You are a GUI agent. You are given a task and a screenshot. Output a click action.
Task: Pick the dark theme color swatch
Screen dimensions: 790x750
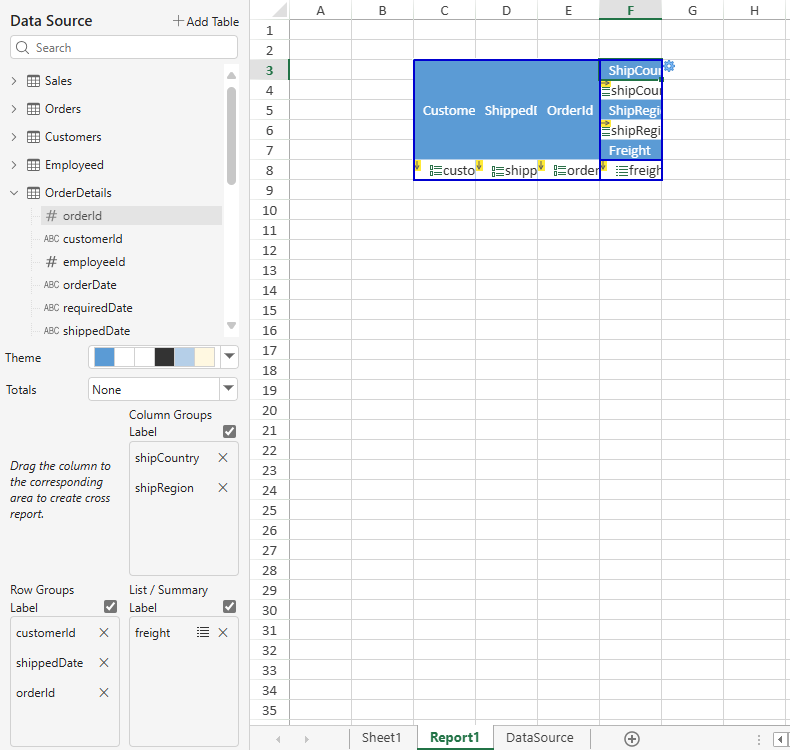pyautogui.click(x=164, y=357)
